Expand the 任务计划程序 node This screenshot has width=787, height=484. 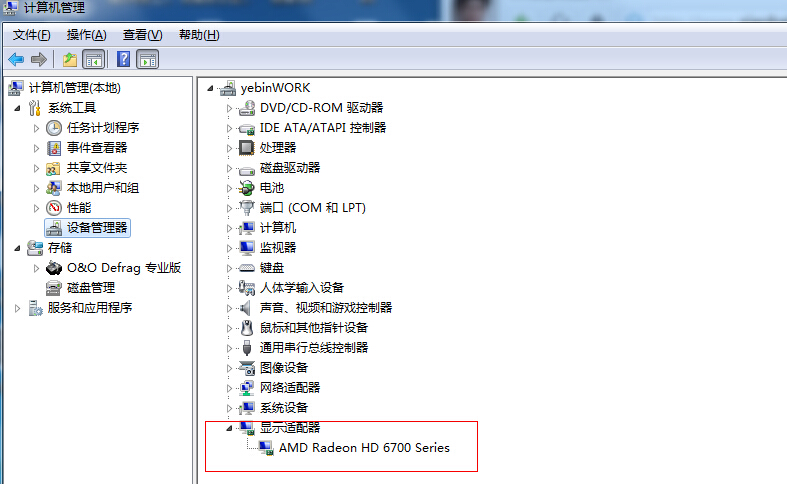(37, 128)
